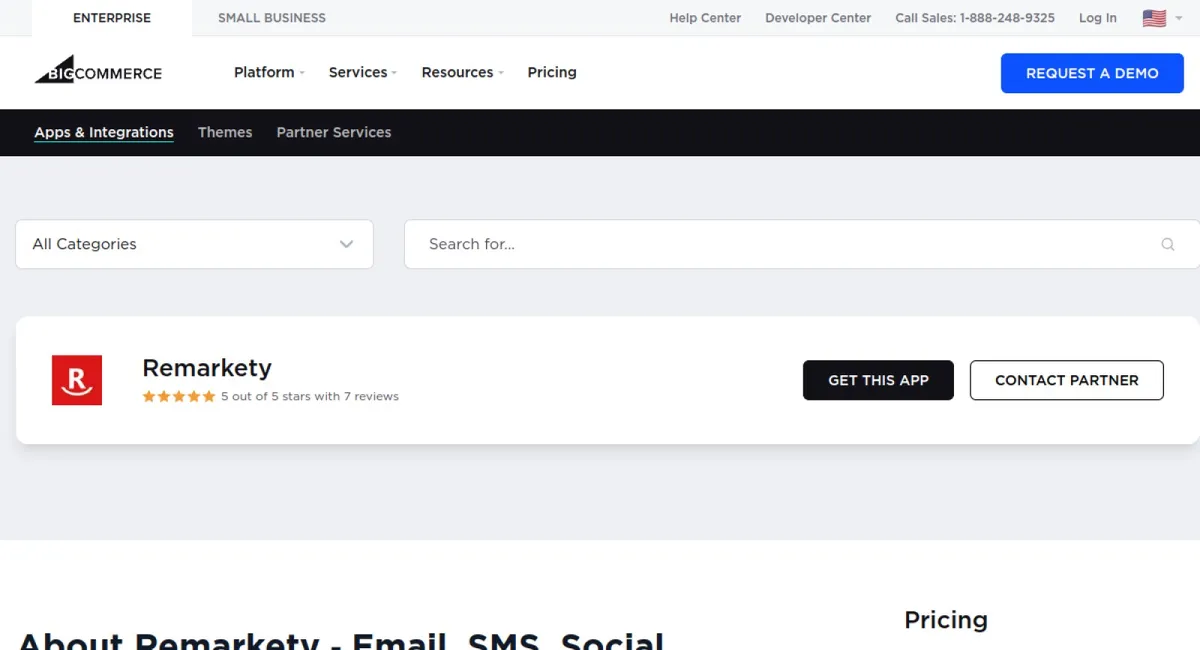Image resolution: width=1200 pixels, height=650 pixels.
Task: Expand the Resources menu
Action: tap(462, 72)
